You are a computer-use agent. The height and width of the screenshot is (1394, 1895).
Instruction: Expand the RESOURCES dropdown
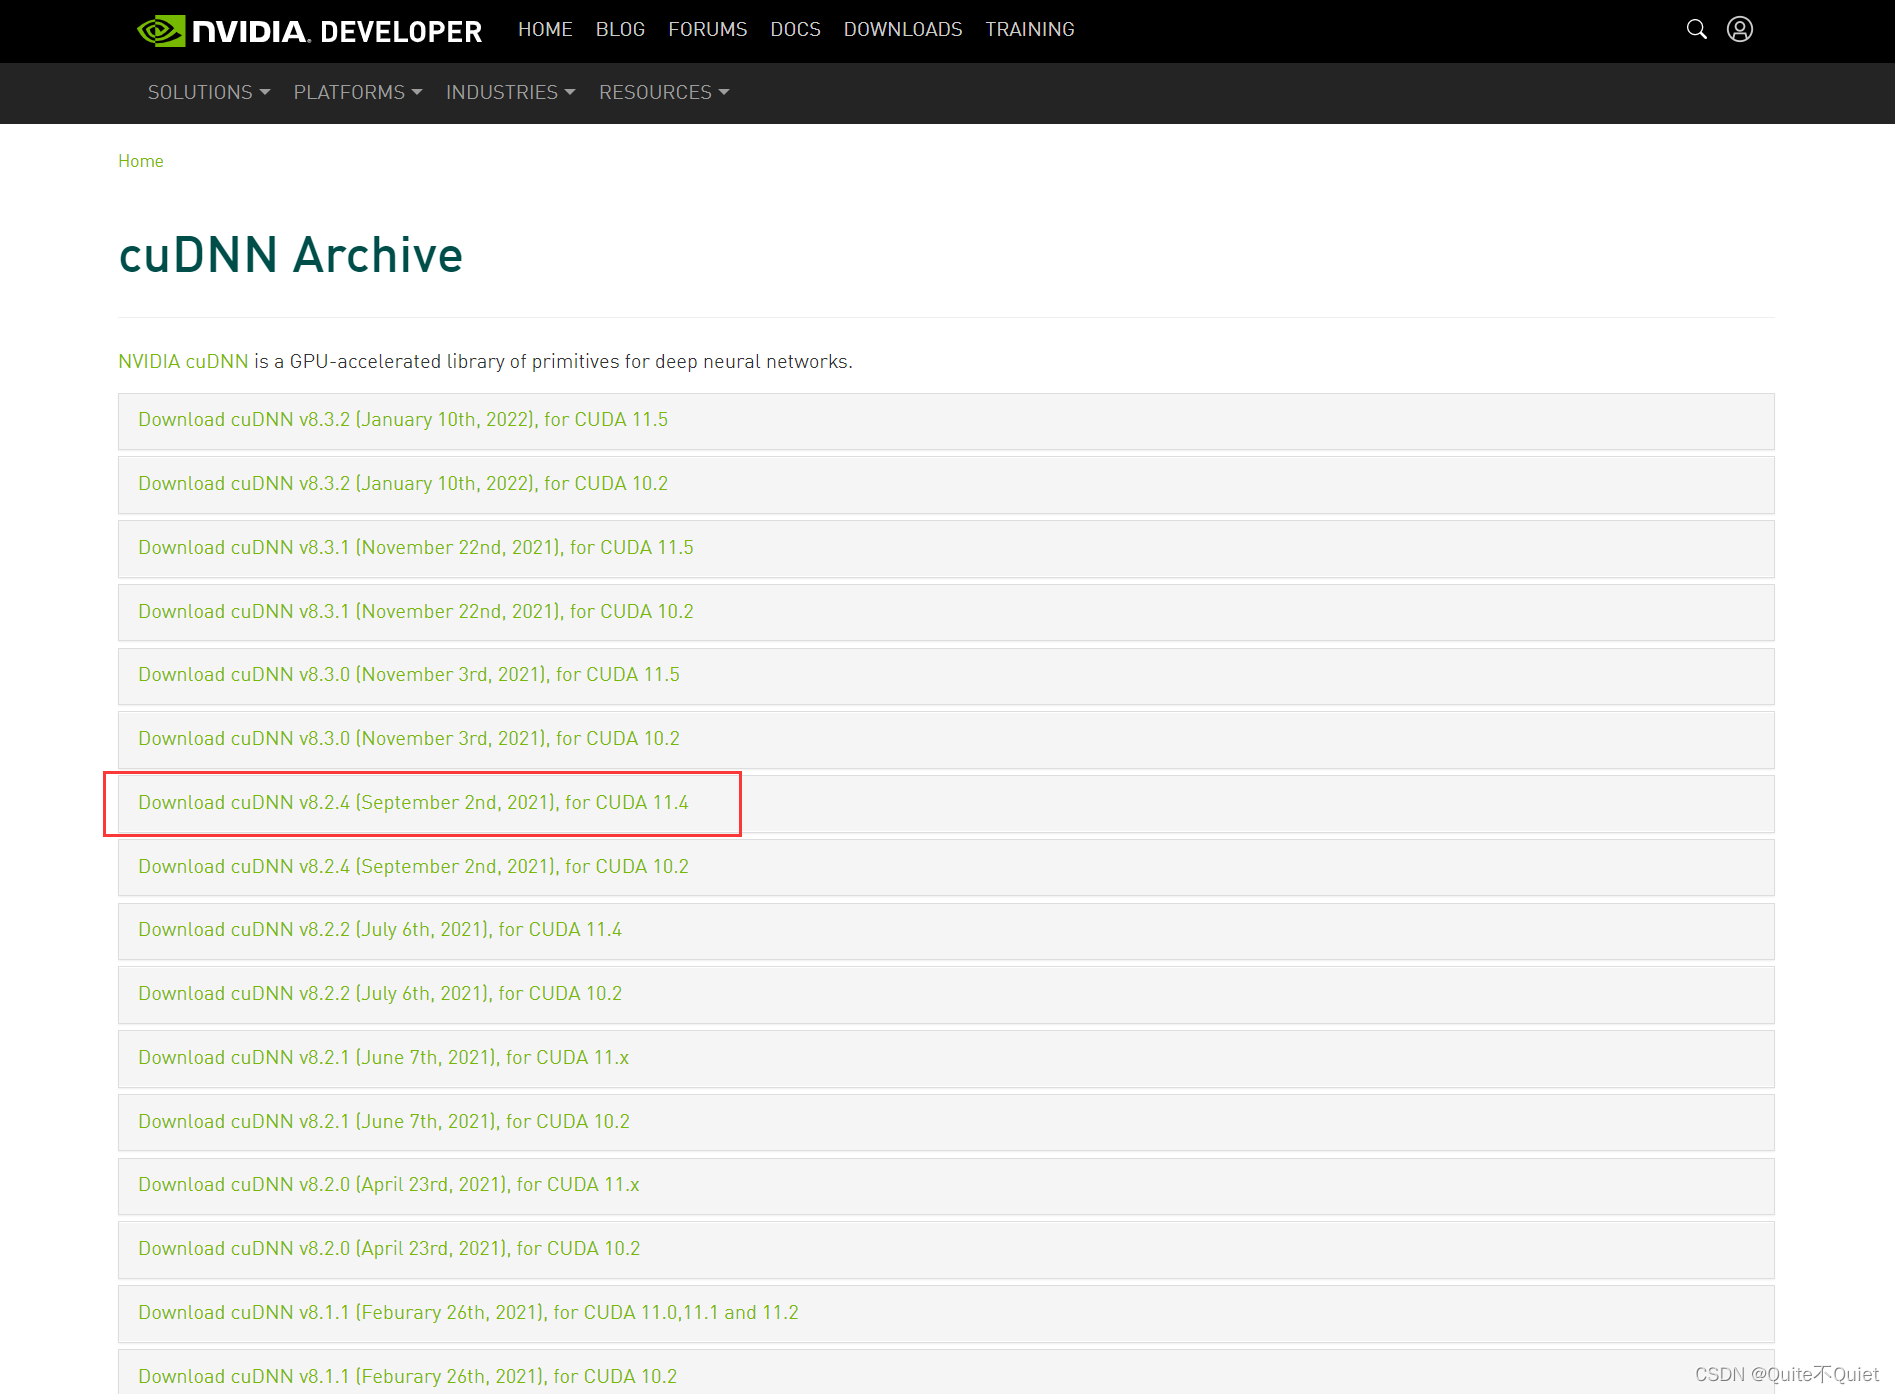click(664, 92)
